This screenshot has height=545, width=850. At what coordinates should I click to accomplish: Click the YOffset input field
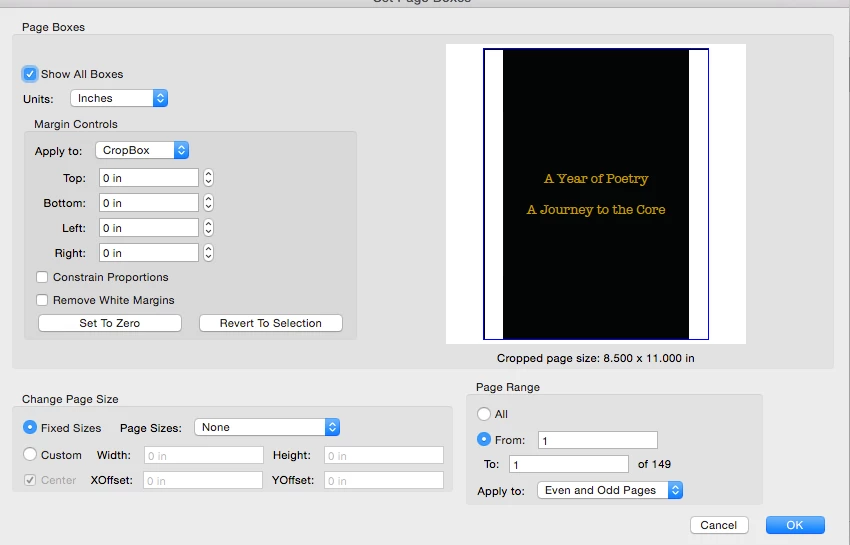384,480
